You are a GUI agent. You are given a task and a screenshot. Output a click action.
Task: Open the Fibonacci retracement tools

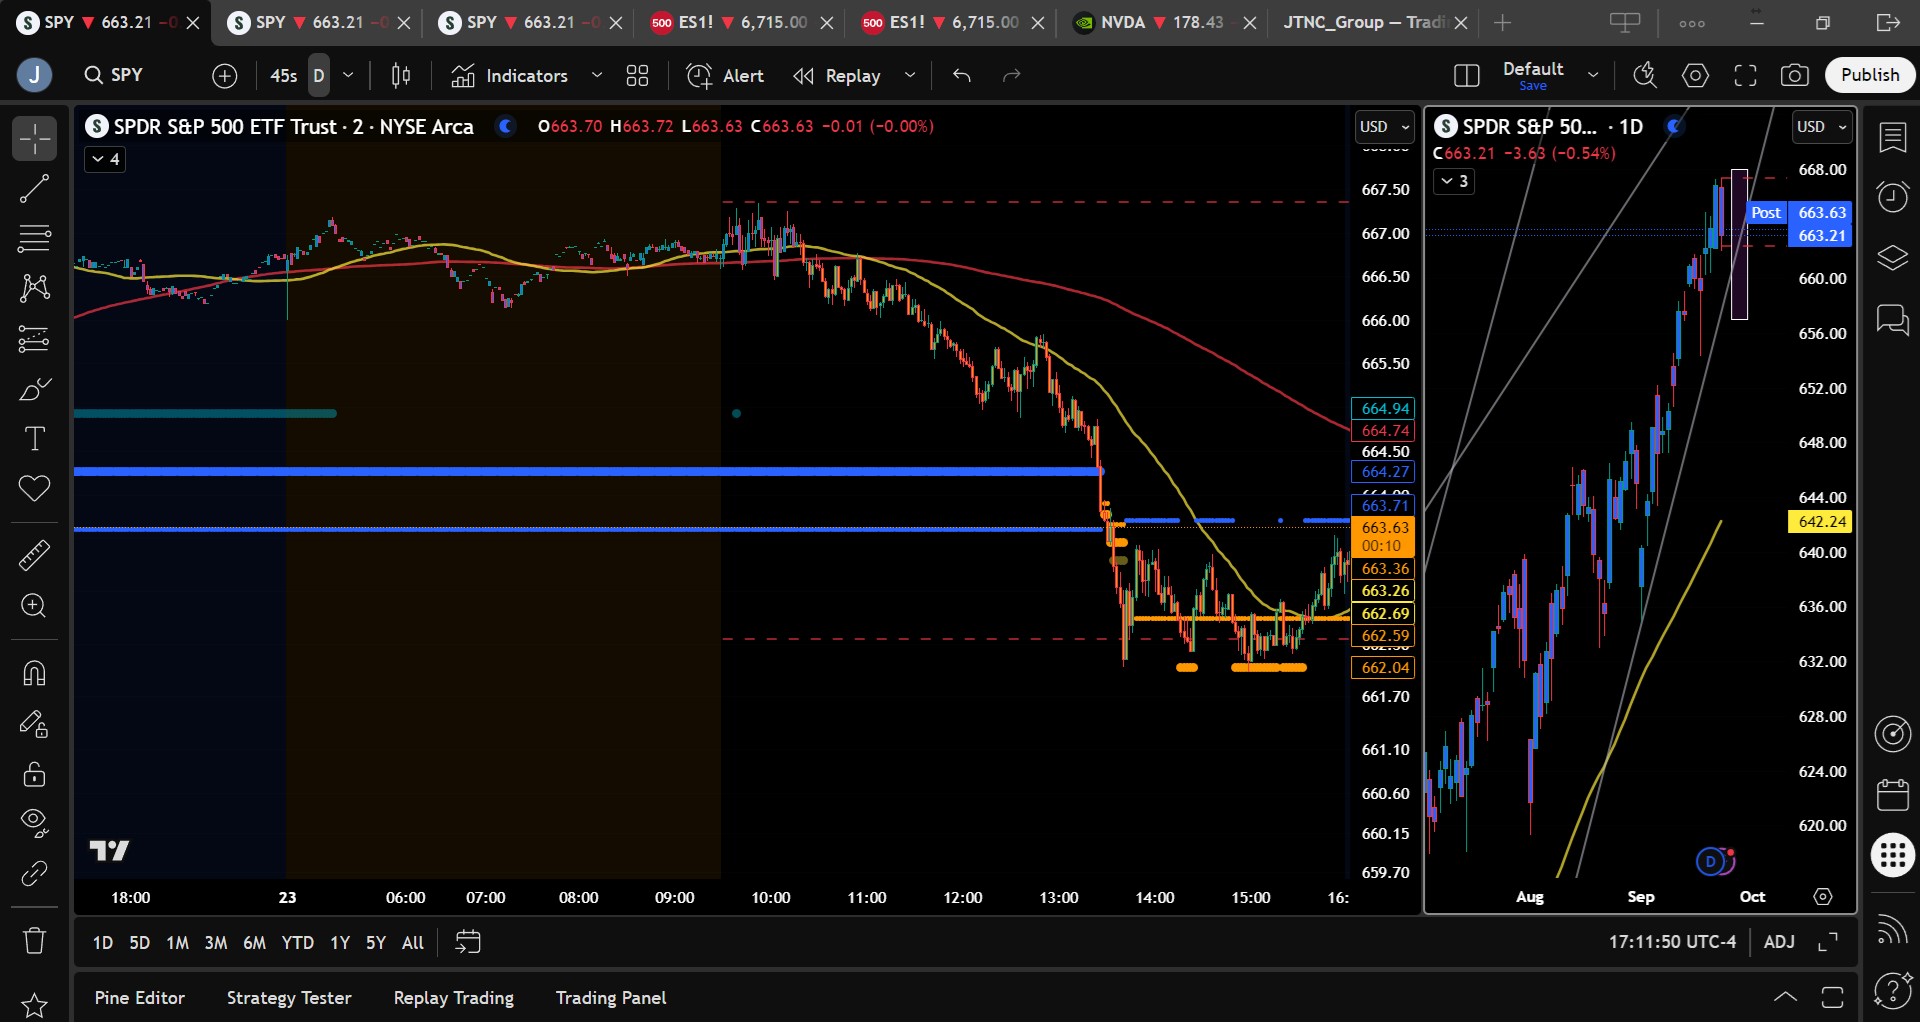[x=34, y=238]
